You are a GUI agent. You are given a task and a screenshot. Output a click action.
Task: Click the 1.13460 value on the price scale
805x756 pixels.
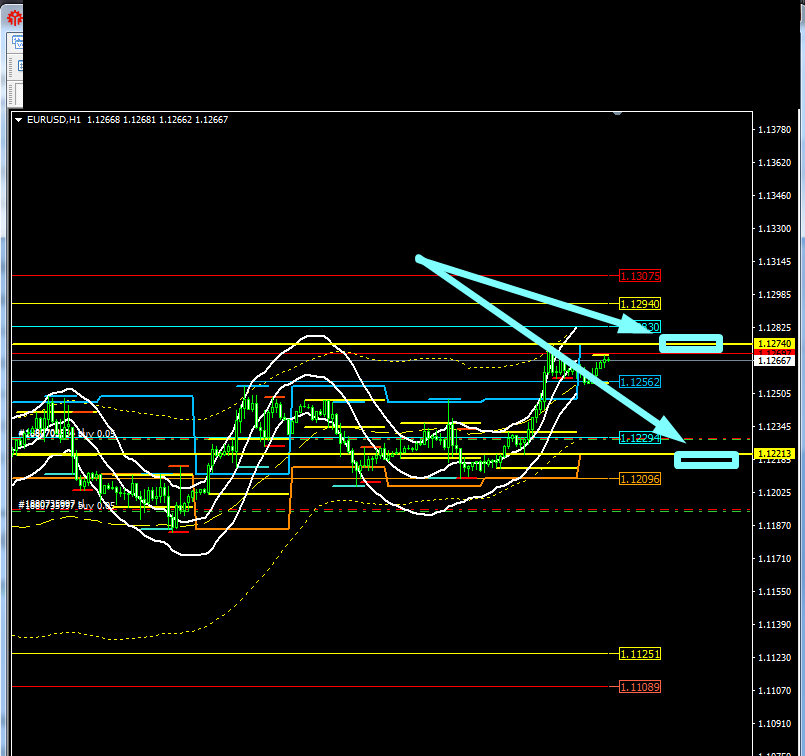click(x=774, y=196)
